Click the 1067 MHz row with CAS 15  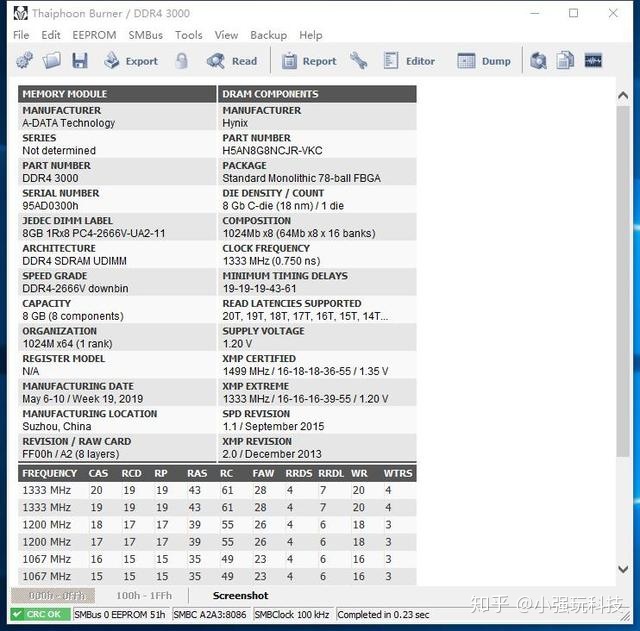[217, 576]
